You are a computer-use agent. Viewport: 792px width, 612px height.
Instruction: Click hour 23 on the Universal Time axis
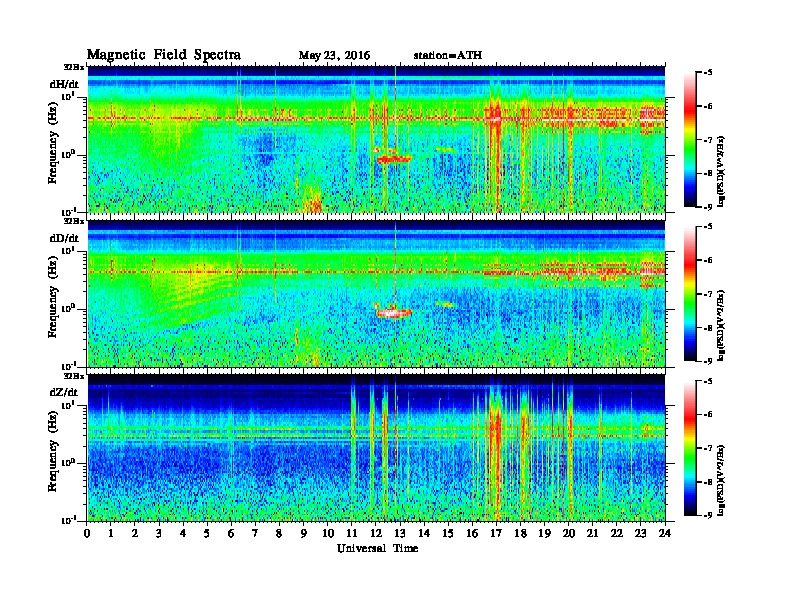640,533
